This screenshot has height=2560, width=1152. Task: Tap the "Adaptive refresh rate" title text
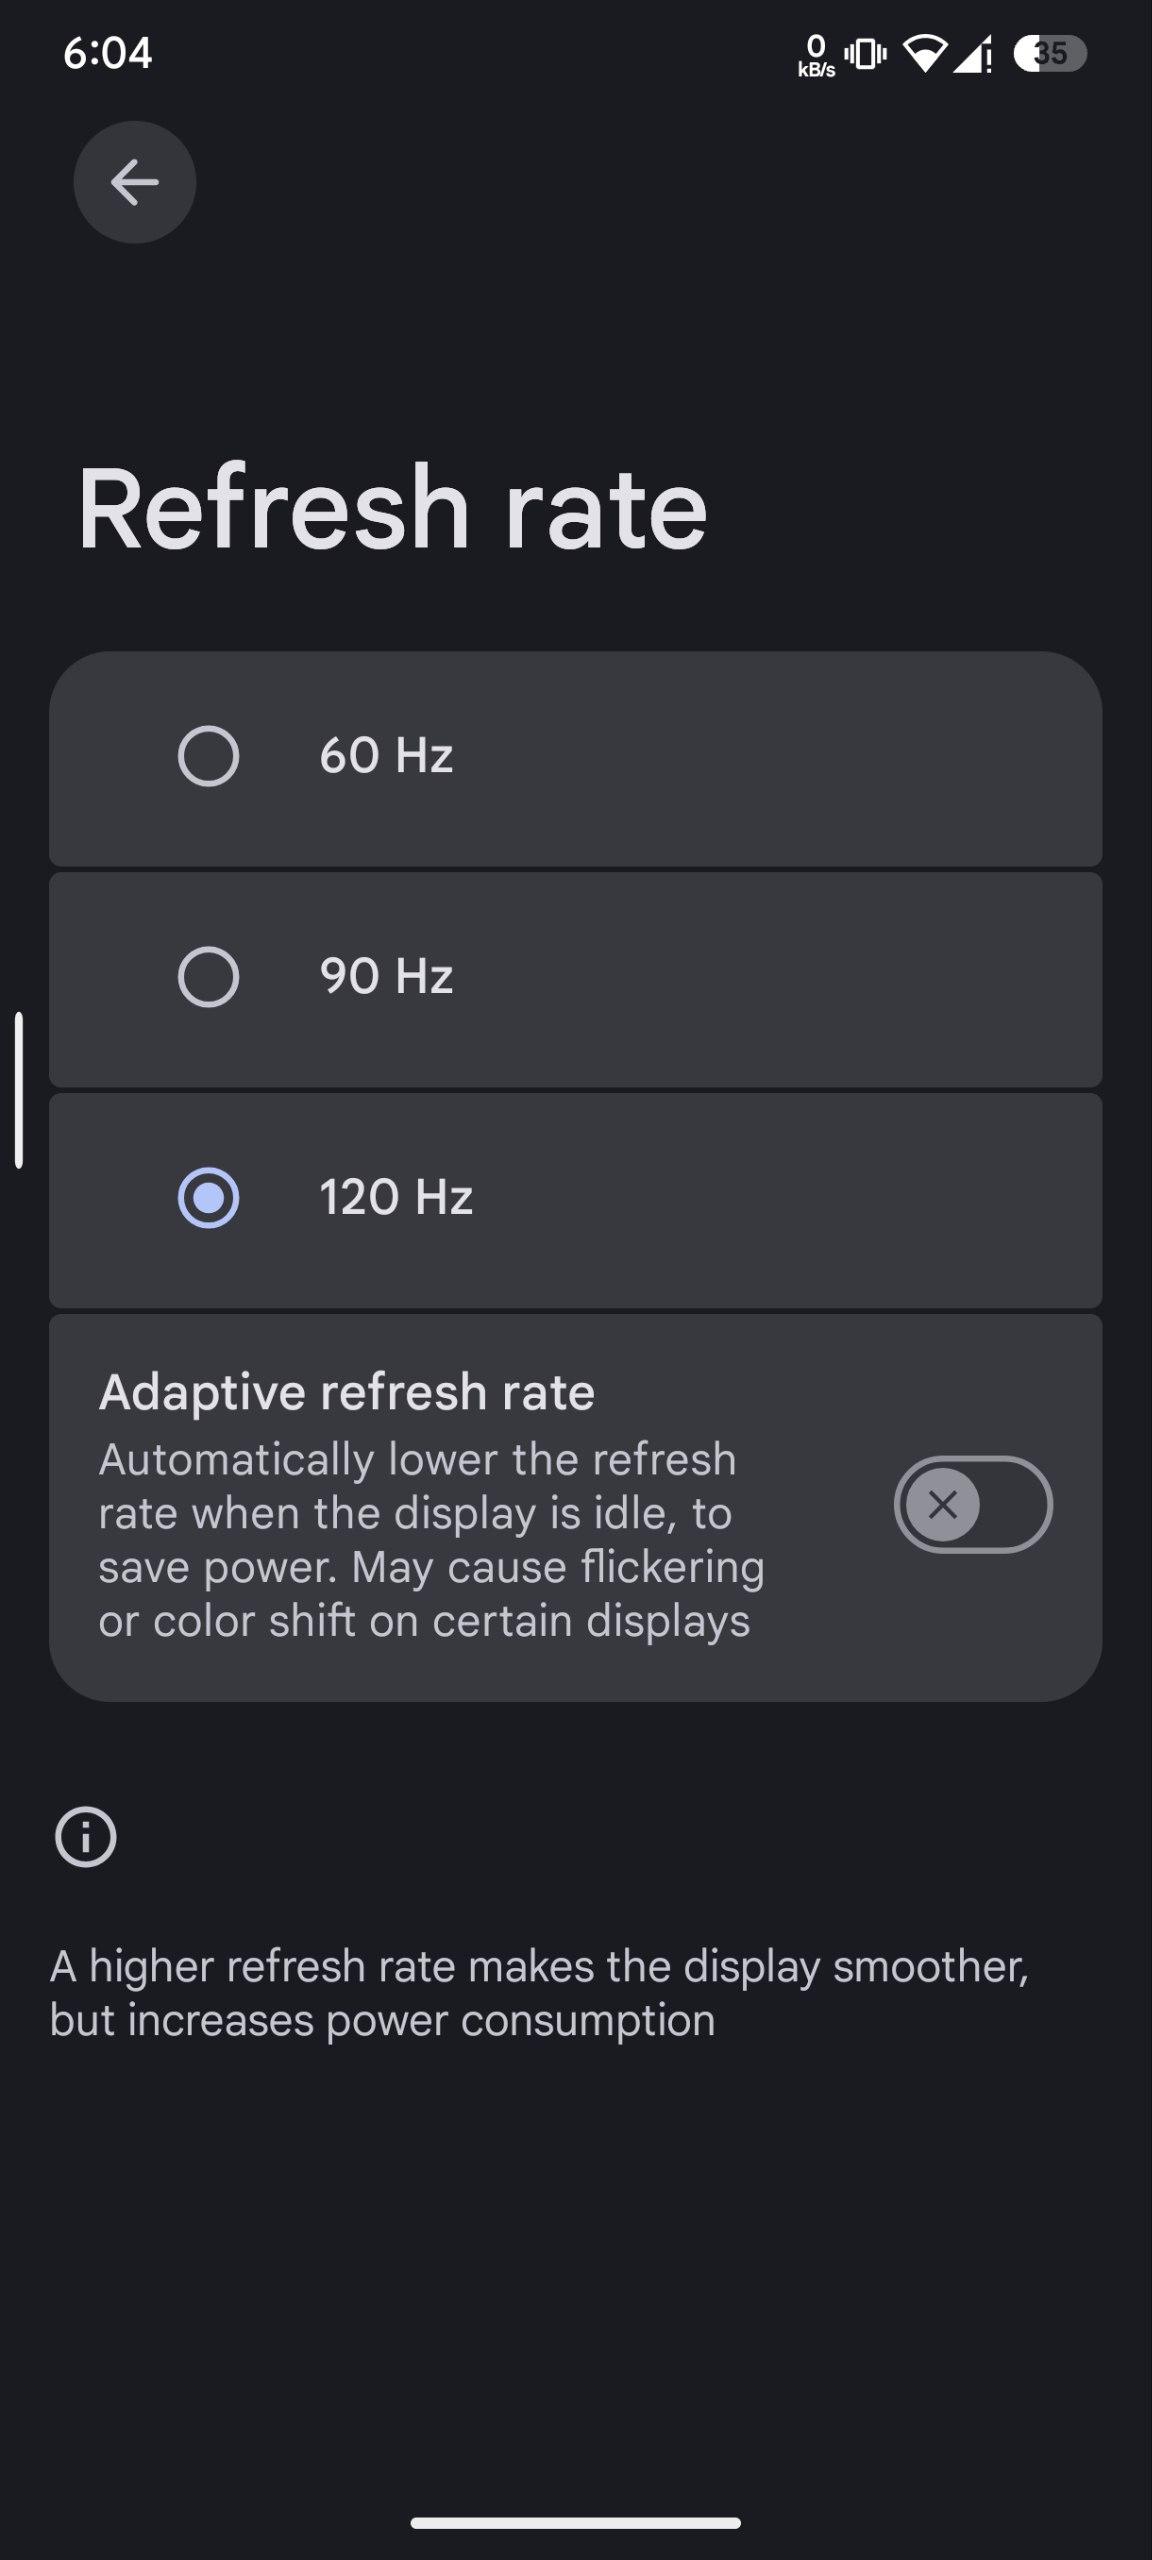346,1392
